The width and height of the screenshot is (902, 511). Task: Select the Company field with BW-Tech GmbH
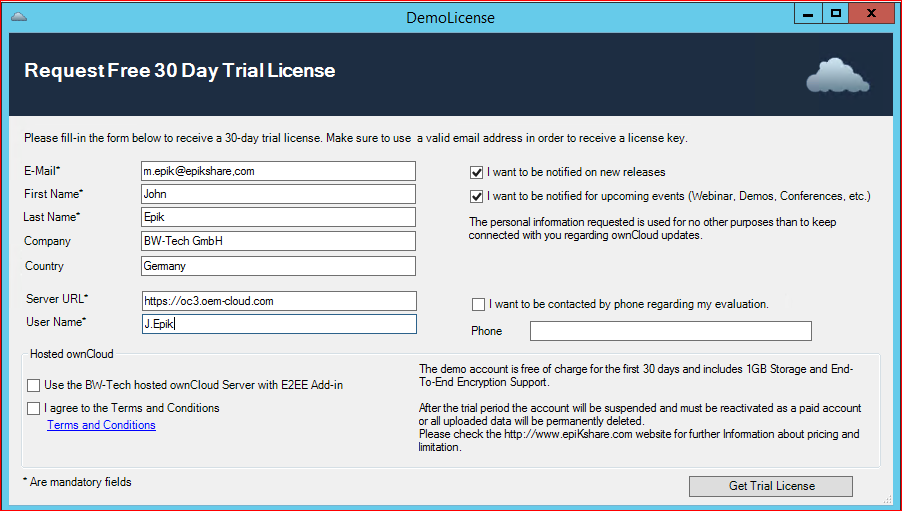(278, 241)
